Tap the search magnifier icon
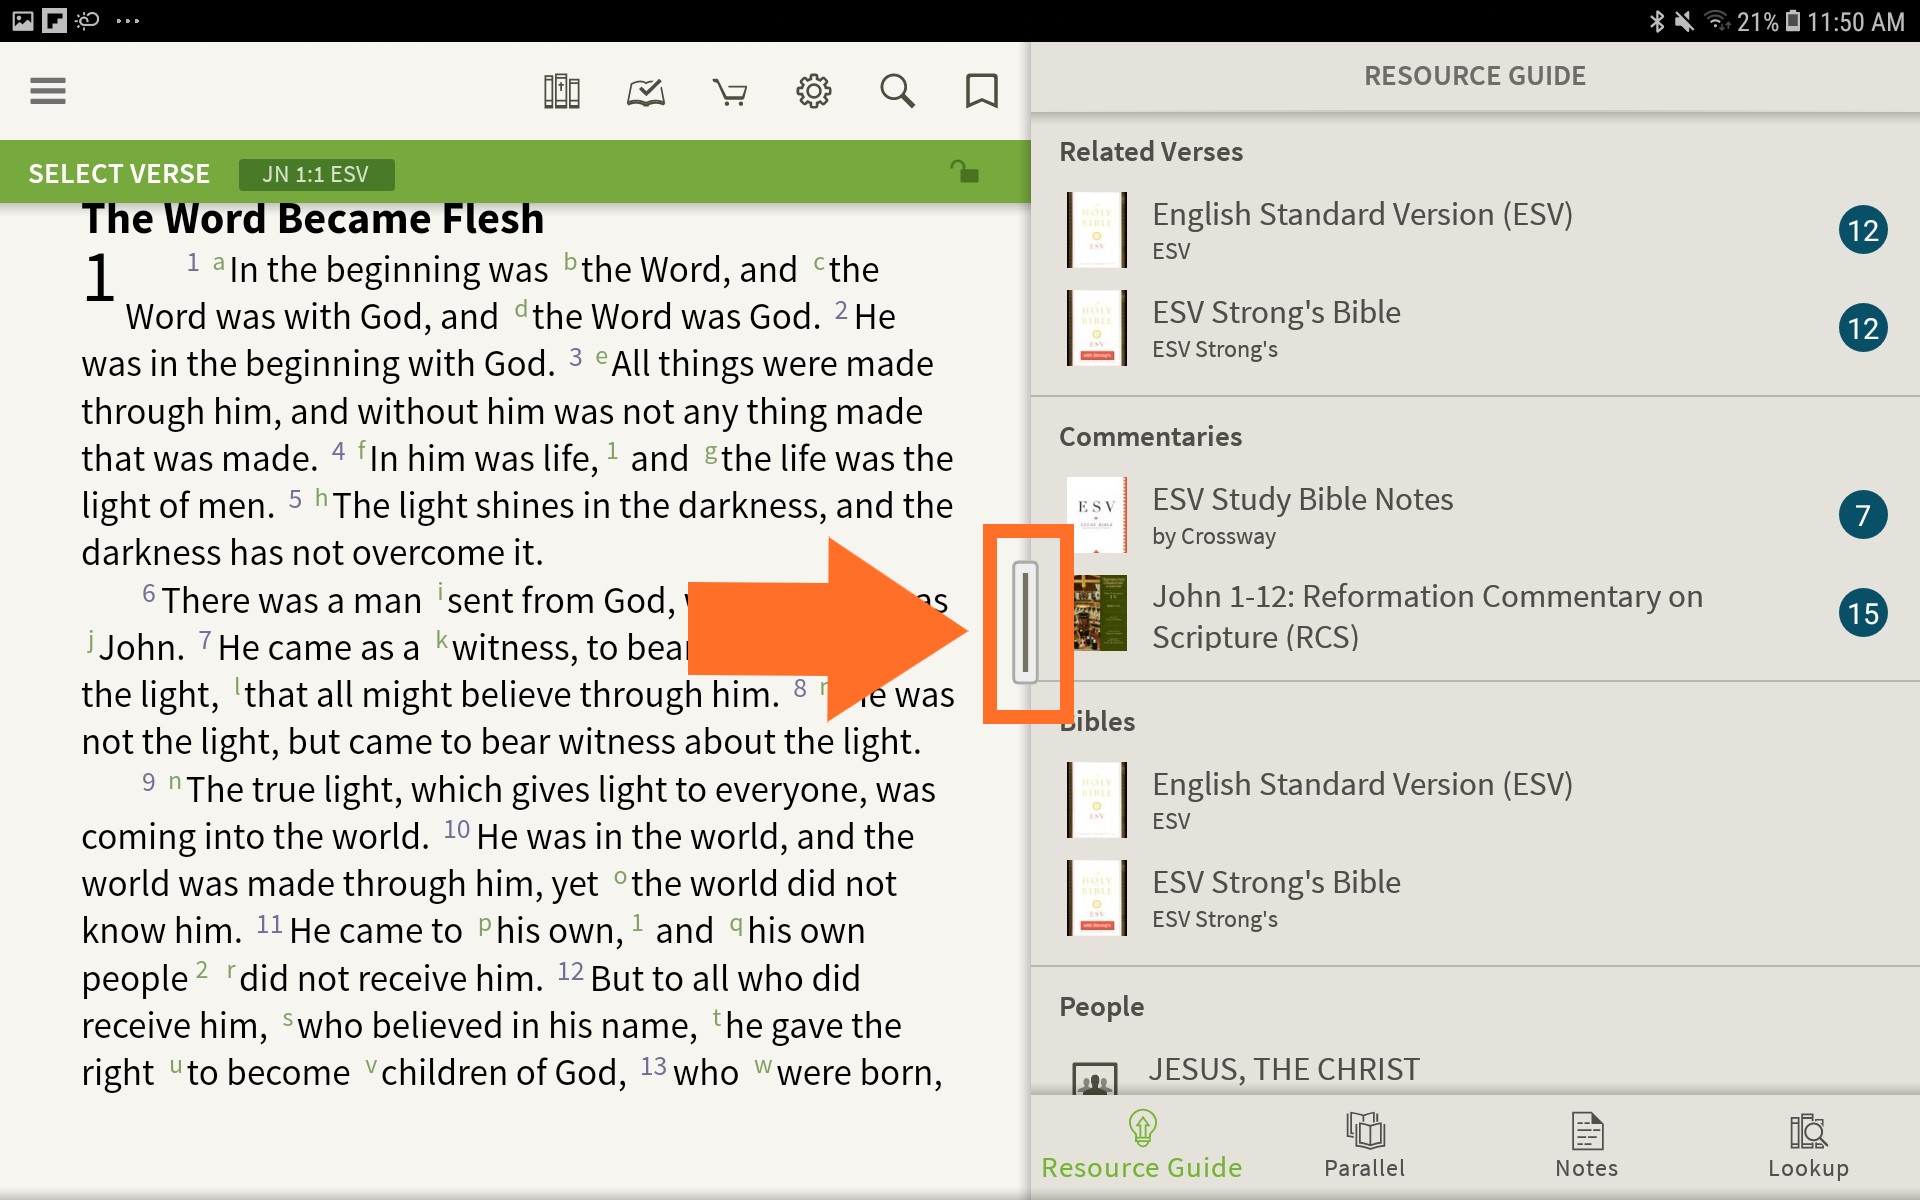Viewport: 1920px width, 1200px height. tap(897, 91)
